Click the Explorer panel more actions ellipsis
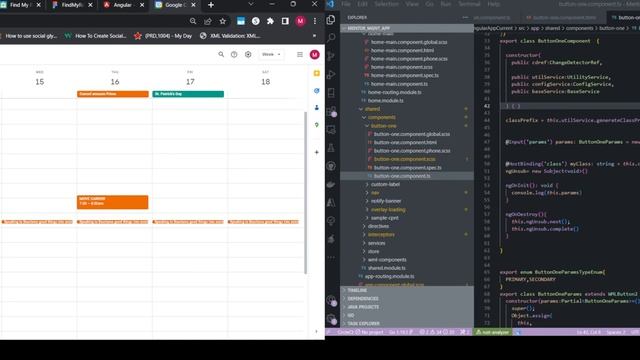640x360 pixels. tap(465, 18)
